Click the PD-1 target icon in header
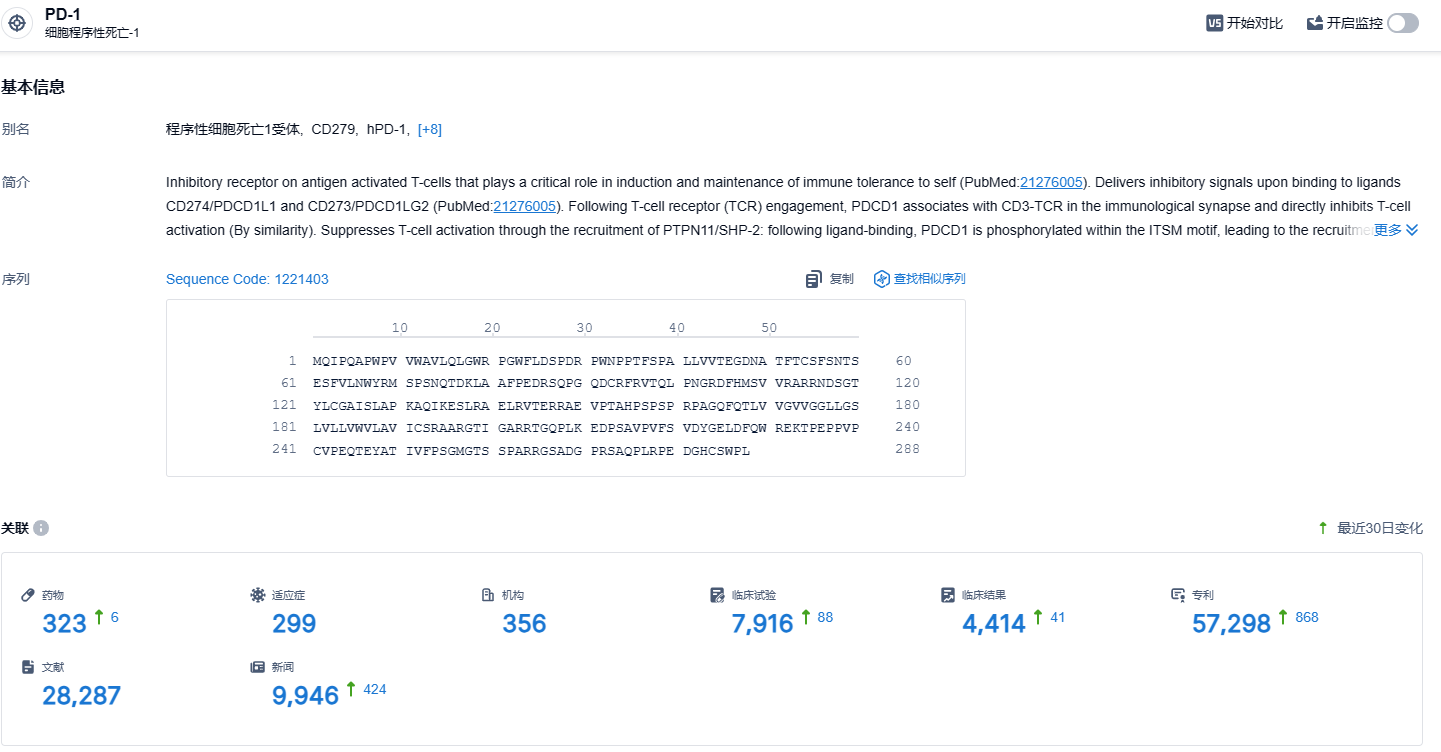Image resolution: width=1441 pixels, height=752 pixels. tap(18, 23)
